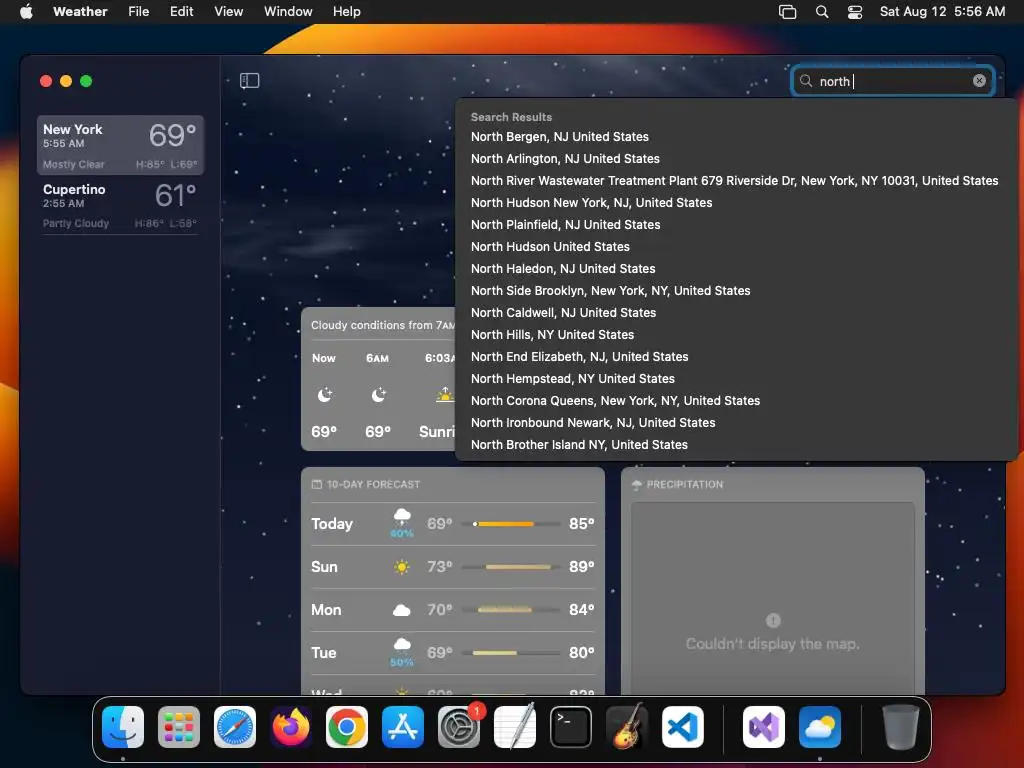1024x768 pixels.
Task: Open the View menu
Action: click(229, 11)
